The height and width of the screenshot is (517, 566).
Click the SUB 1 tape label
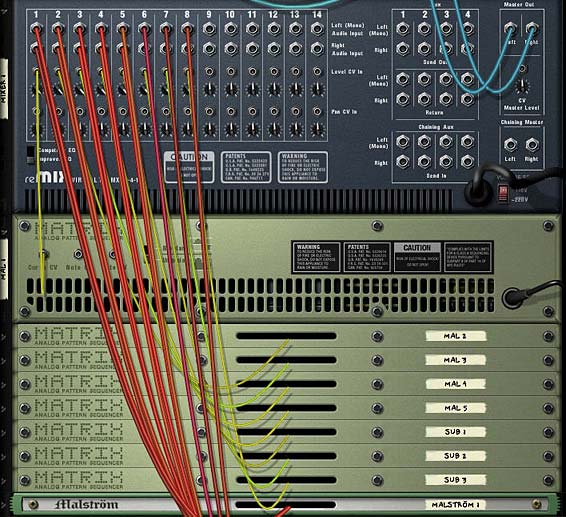pos(456,432)
